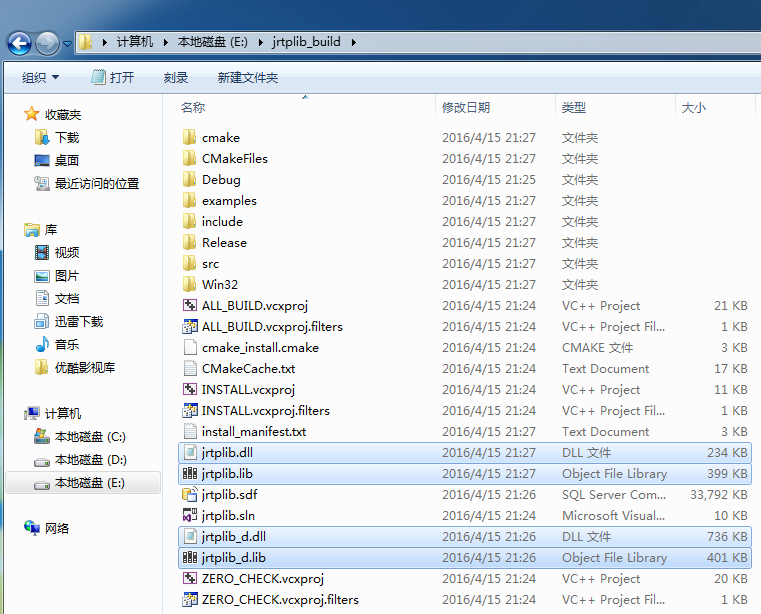Image resolution: width=761 pixels, height=614 pixels.
Task: Select file name text CMakeCache.txt
Action: pos(248,368)
